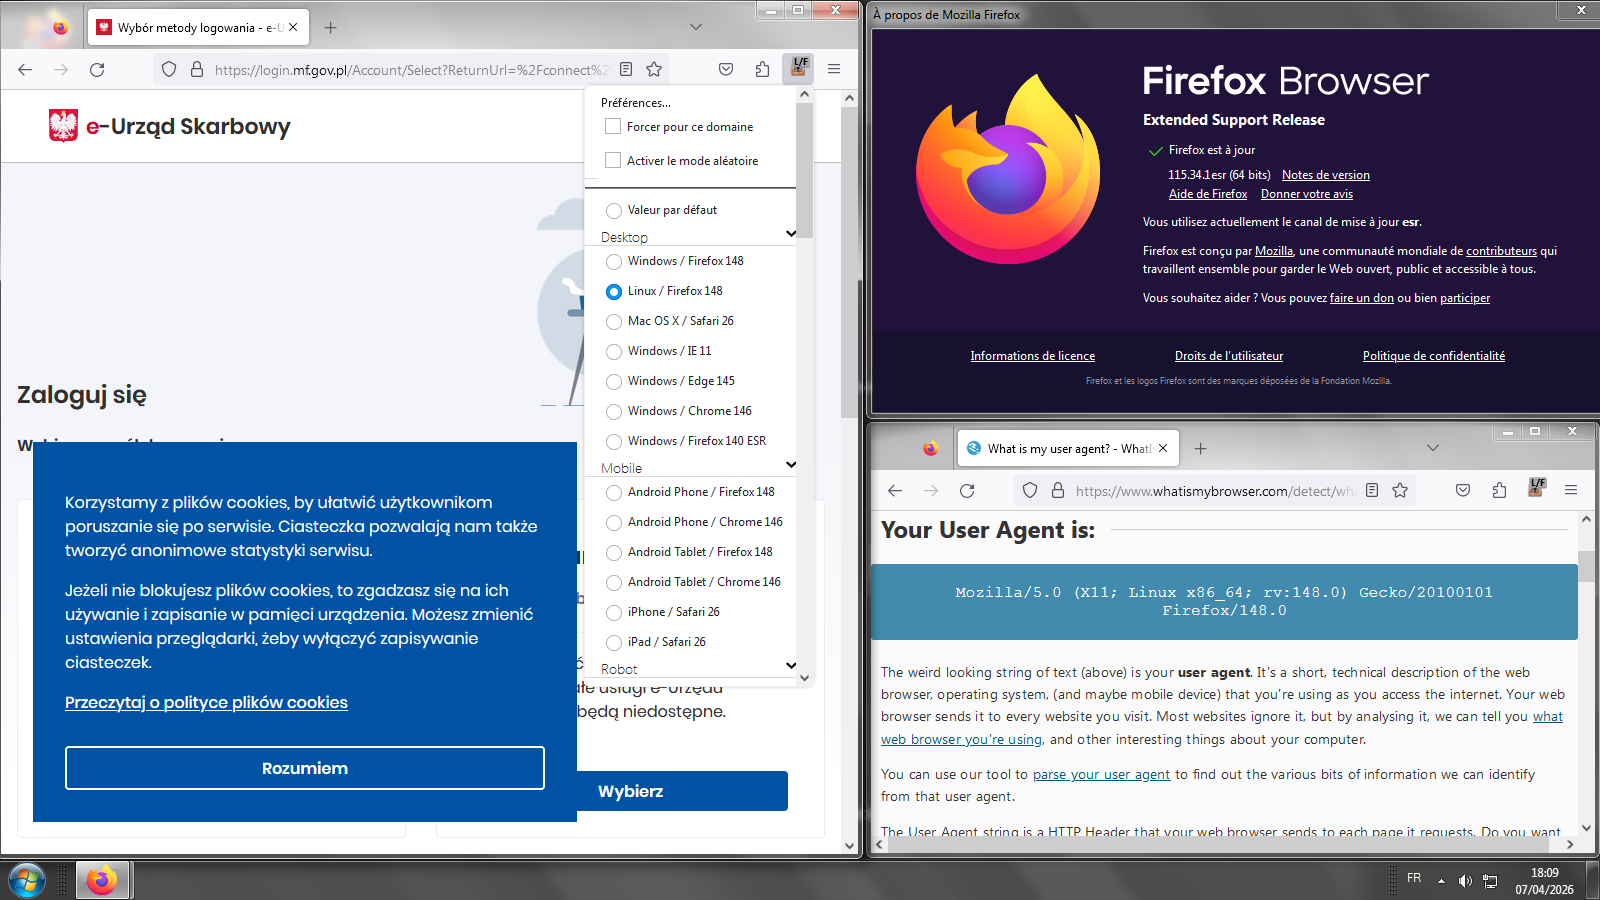Open the volume control in system tray
The image size is (1600, 900).
[1465, 881]
